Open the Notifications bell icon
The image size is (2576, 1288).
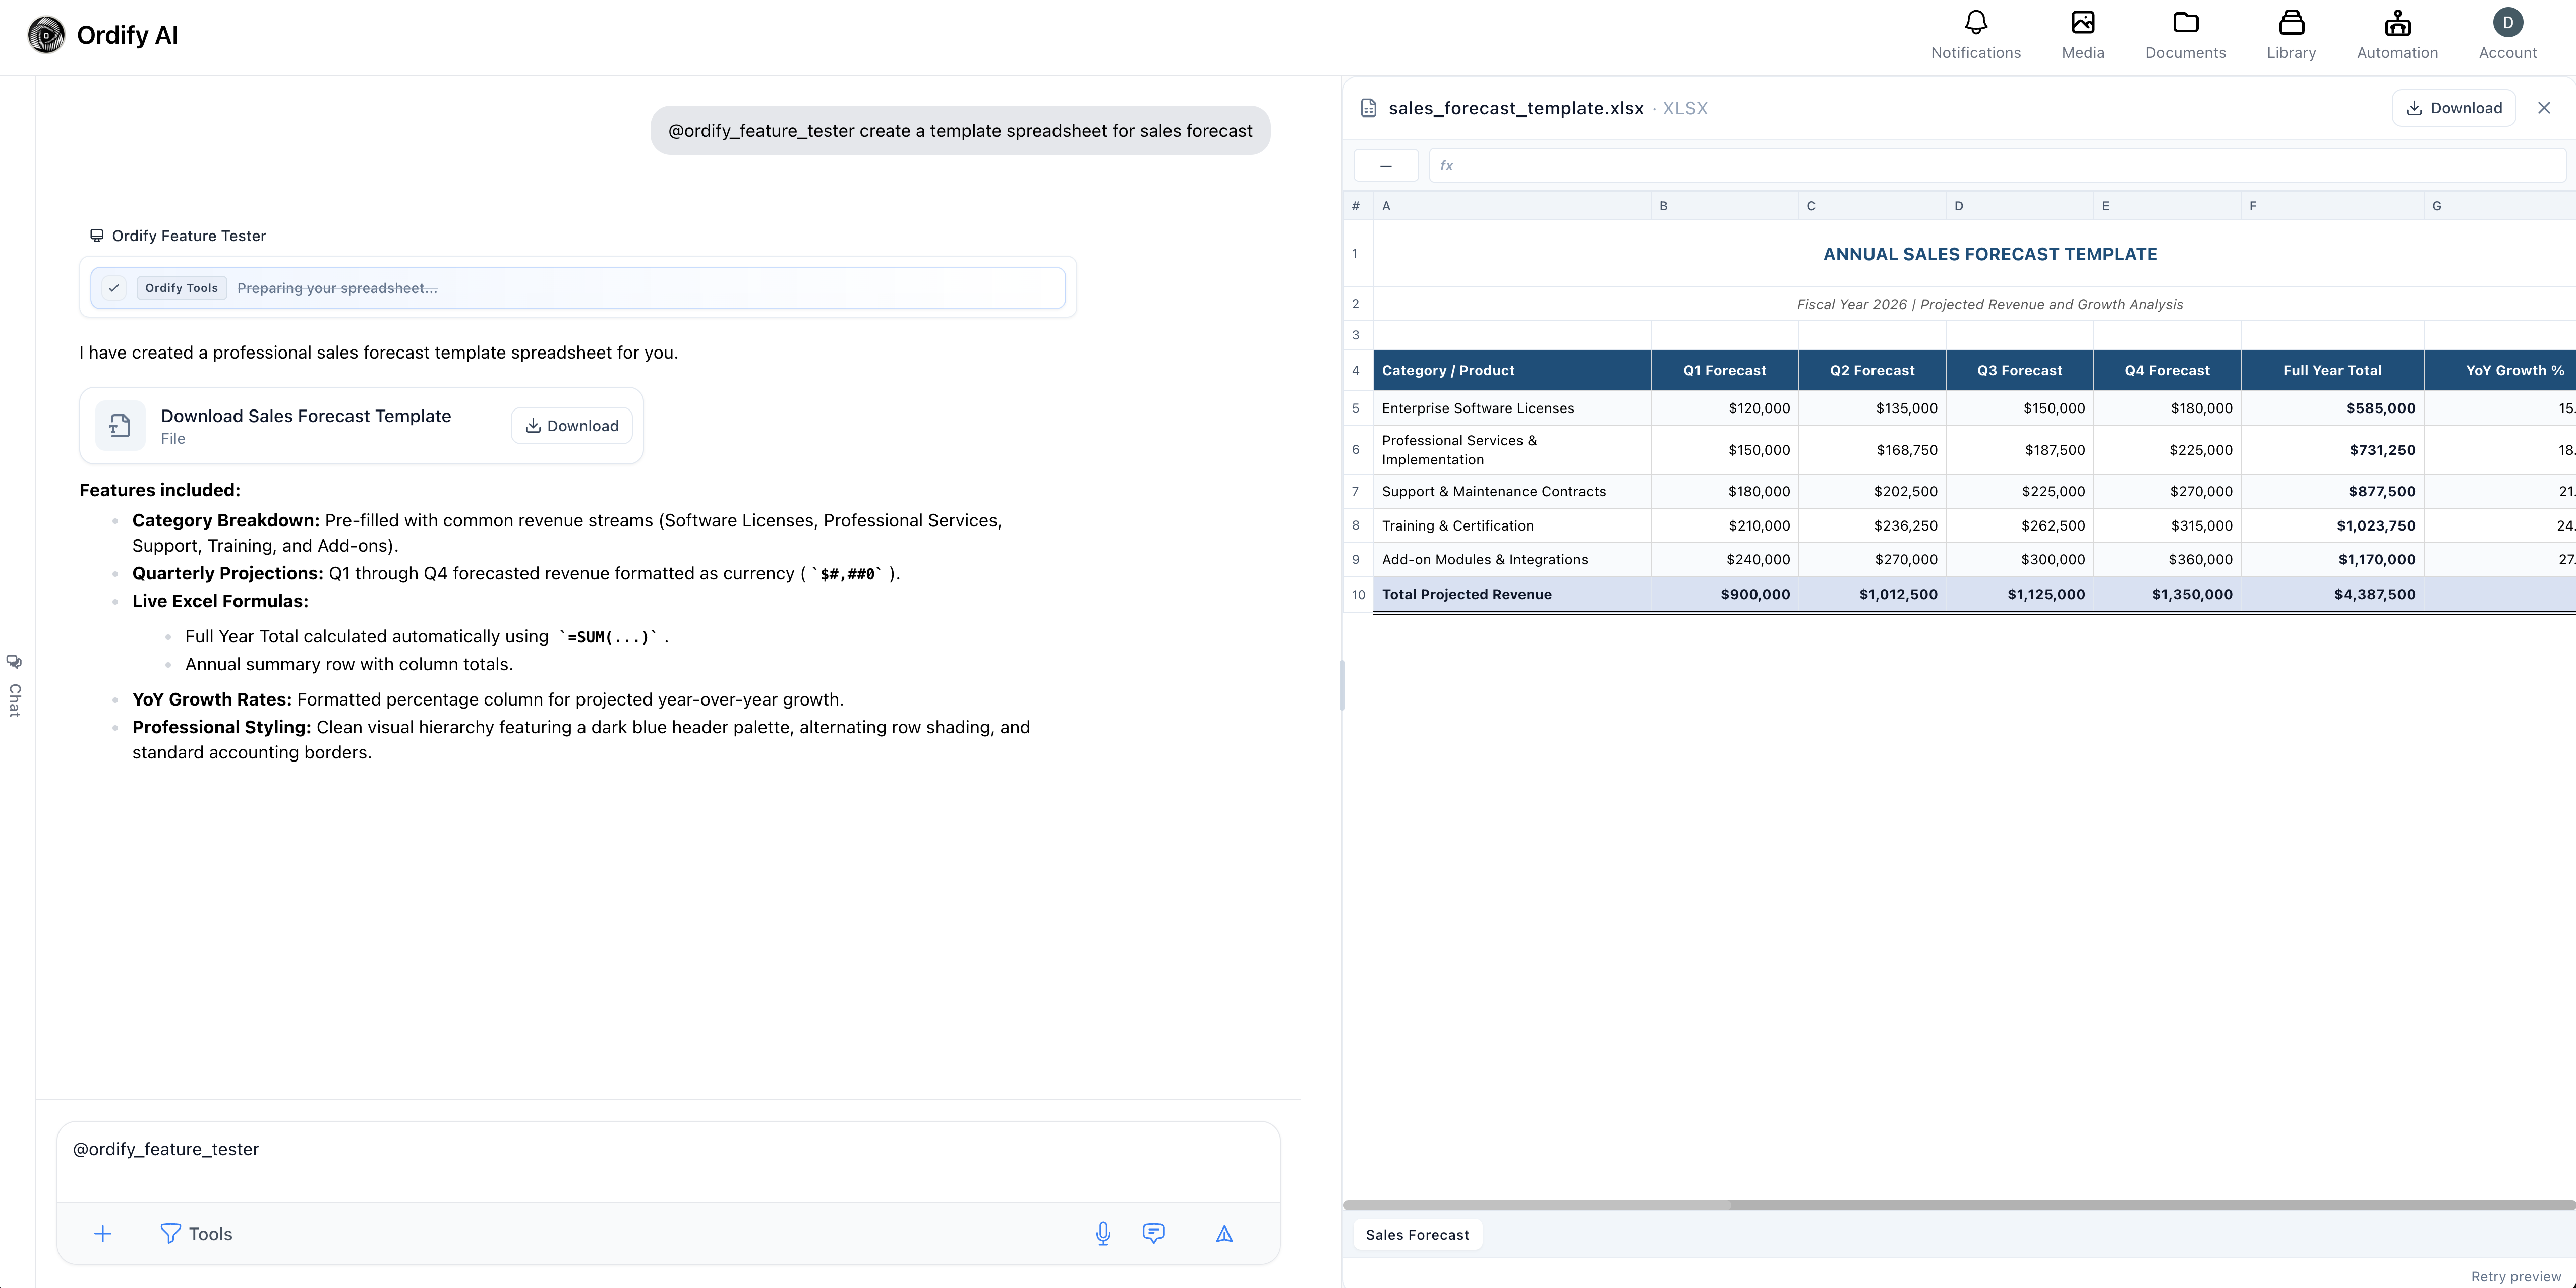(1975, 23)
